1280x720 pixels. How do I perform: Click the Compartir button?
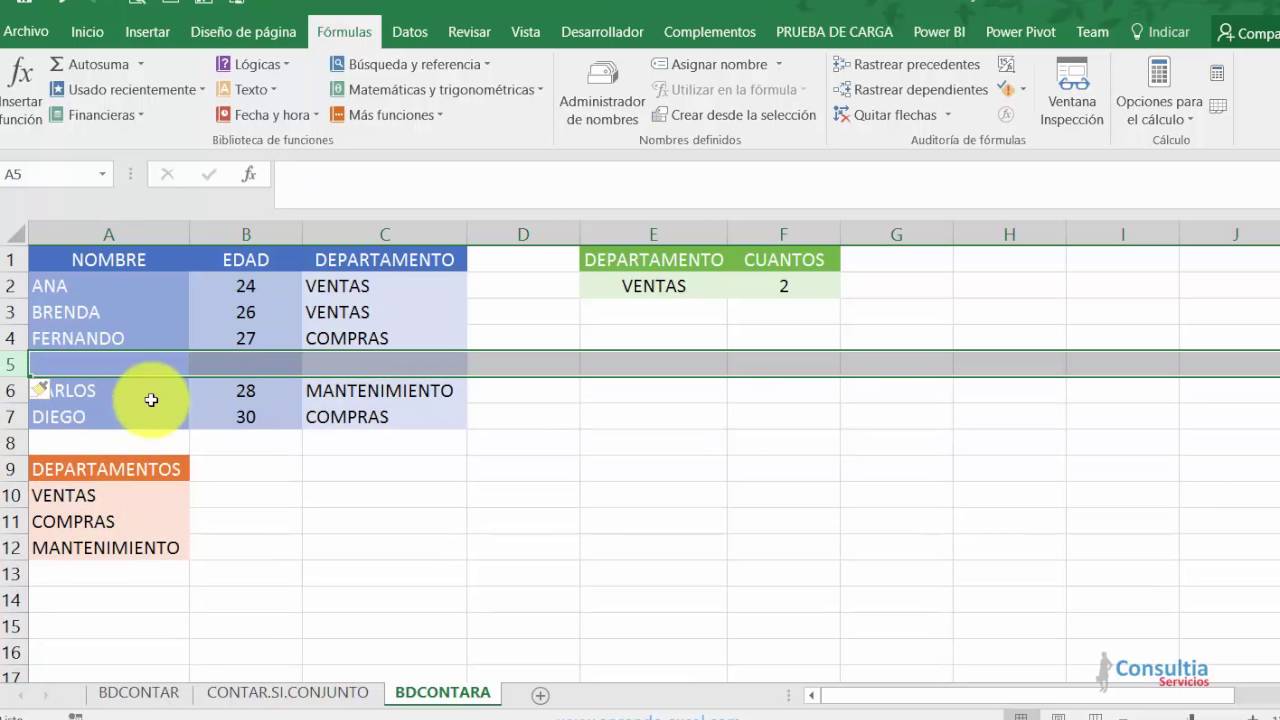1247,33
